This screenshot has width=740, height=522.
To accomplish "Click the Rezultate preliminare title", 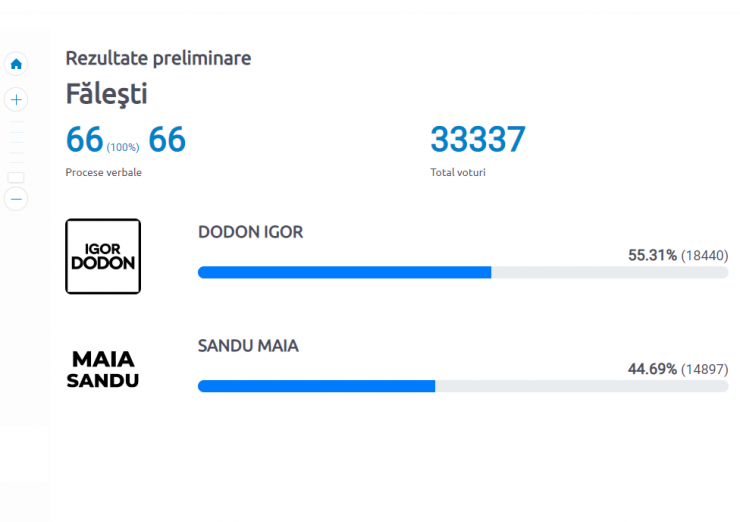I will pyautogui.click(x=158, y=59).
